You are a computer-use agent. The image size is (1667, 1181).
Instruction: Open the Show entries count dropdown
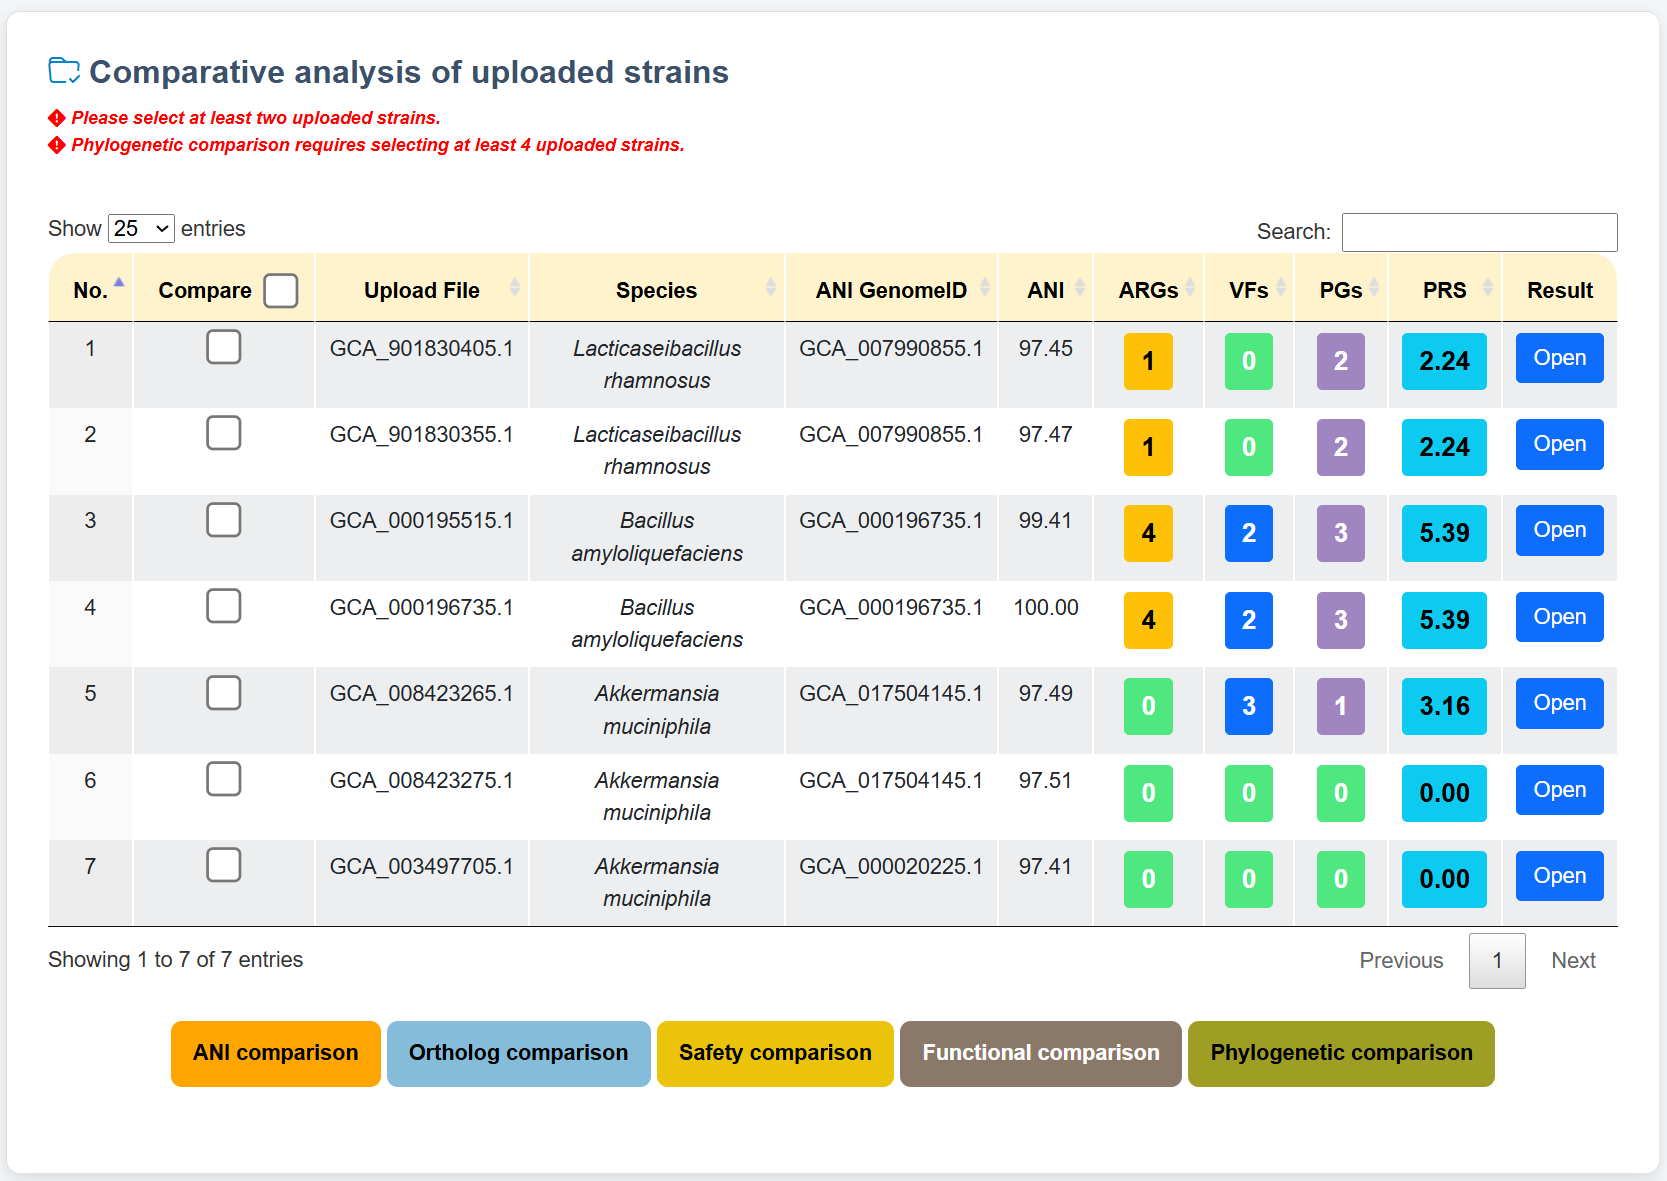point(141,229)
